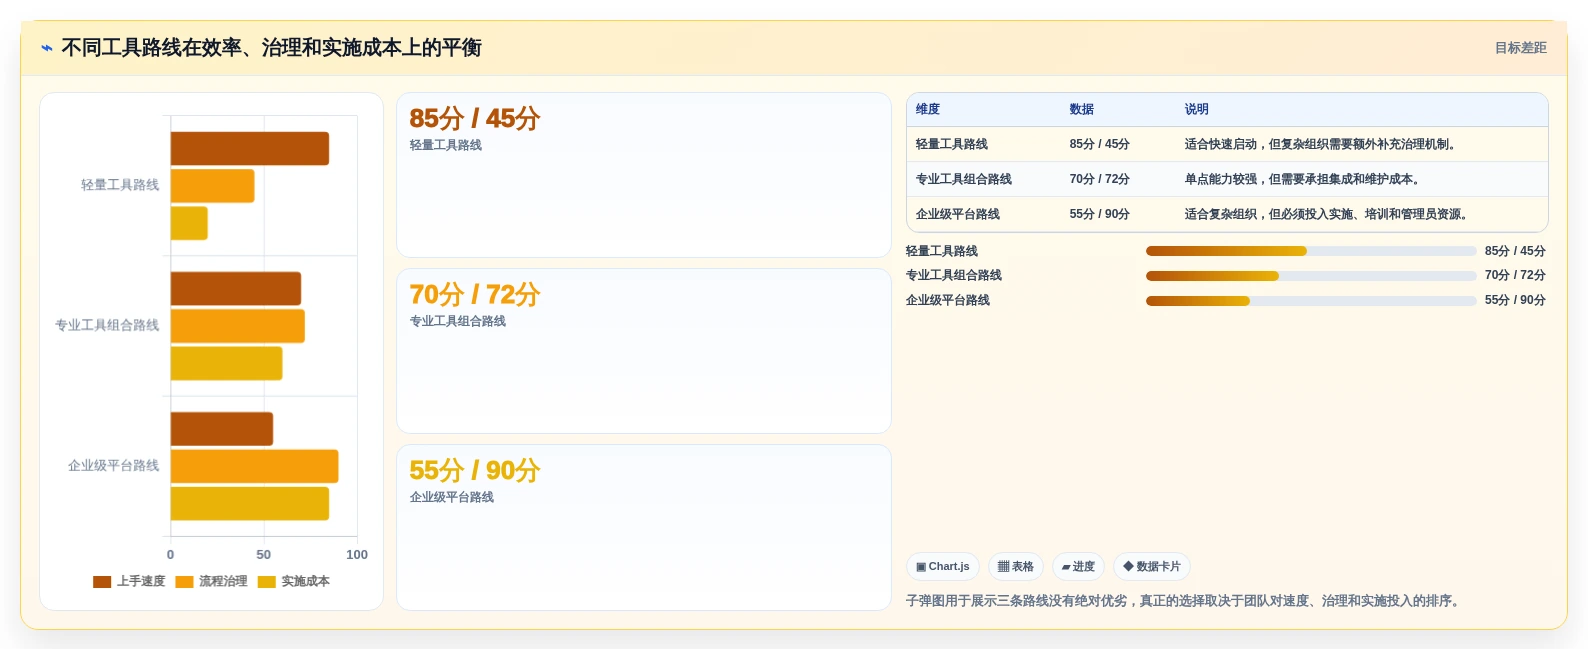Click the description starting 单点能力较强

(1304, 180)
